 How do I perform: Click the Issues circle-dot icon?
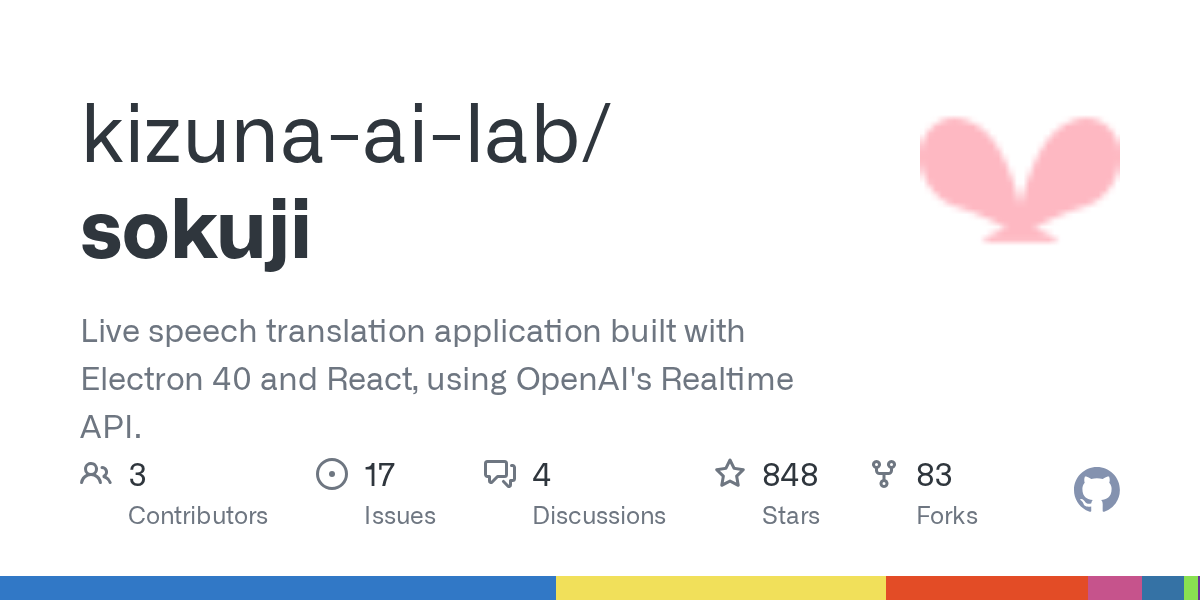[332, 474]
